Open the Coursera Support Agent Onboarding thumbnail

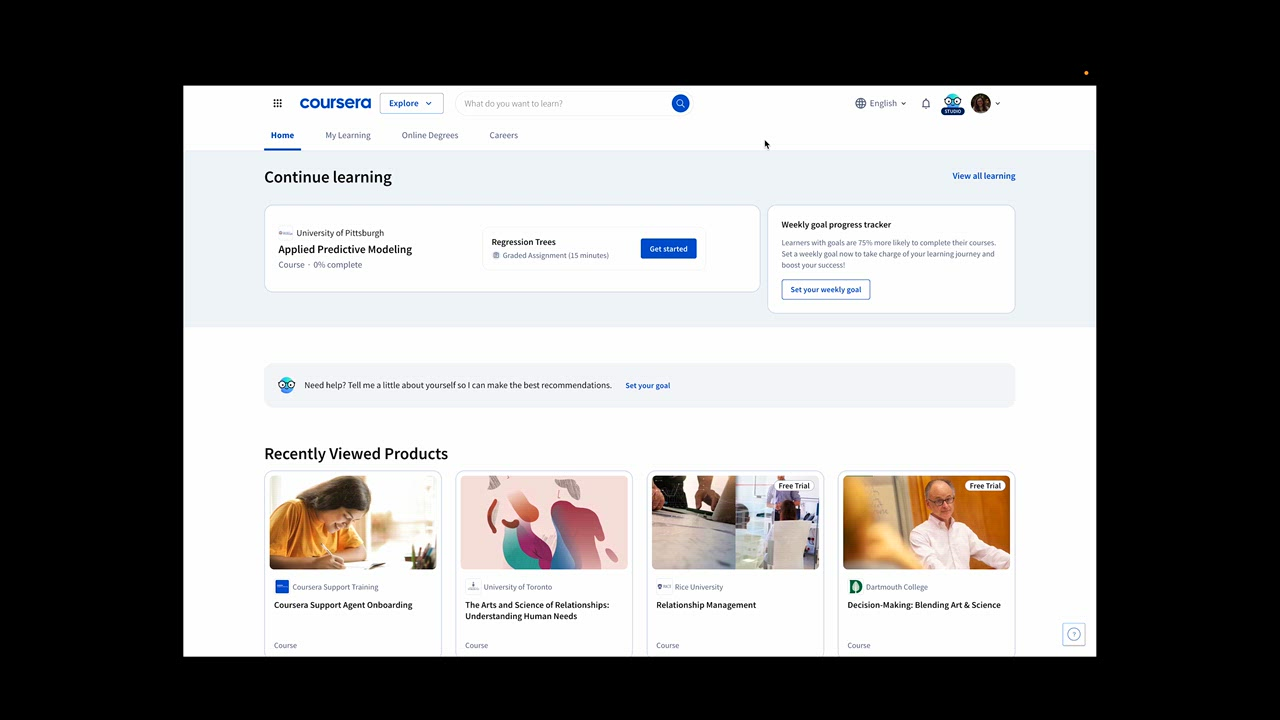353,522
